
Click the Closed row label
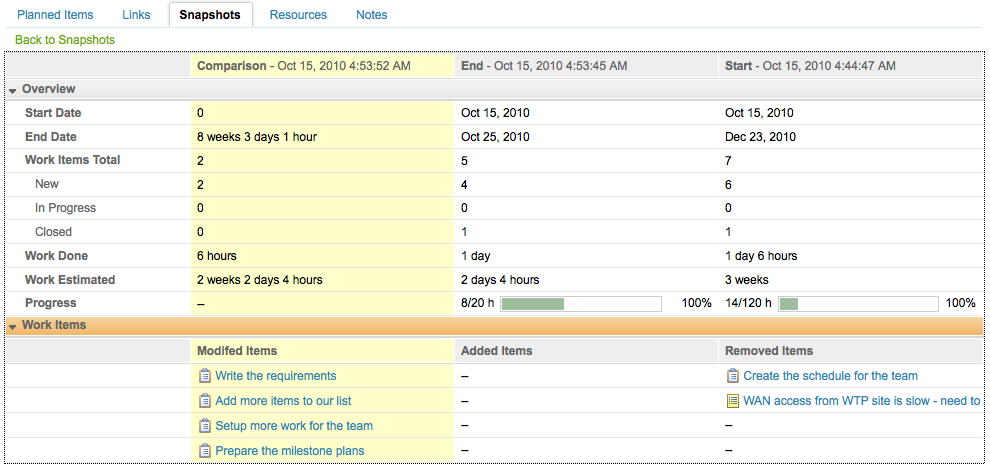tap(53, 232)
